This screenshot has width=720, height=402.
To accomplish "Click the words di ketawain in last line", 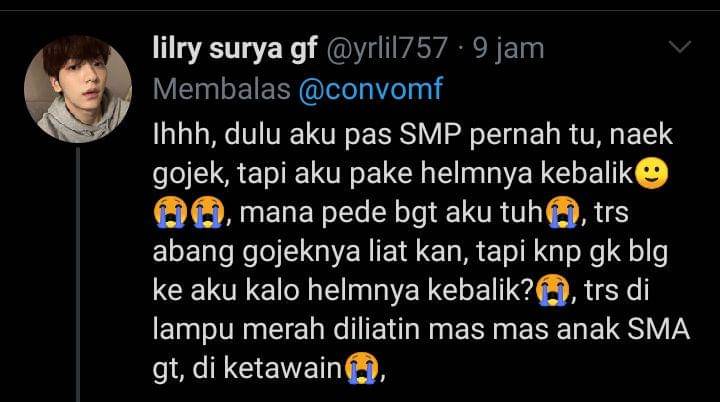I will pos(268,368).
